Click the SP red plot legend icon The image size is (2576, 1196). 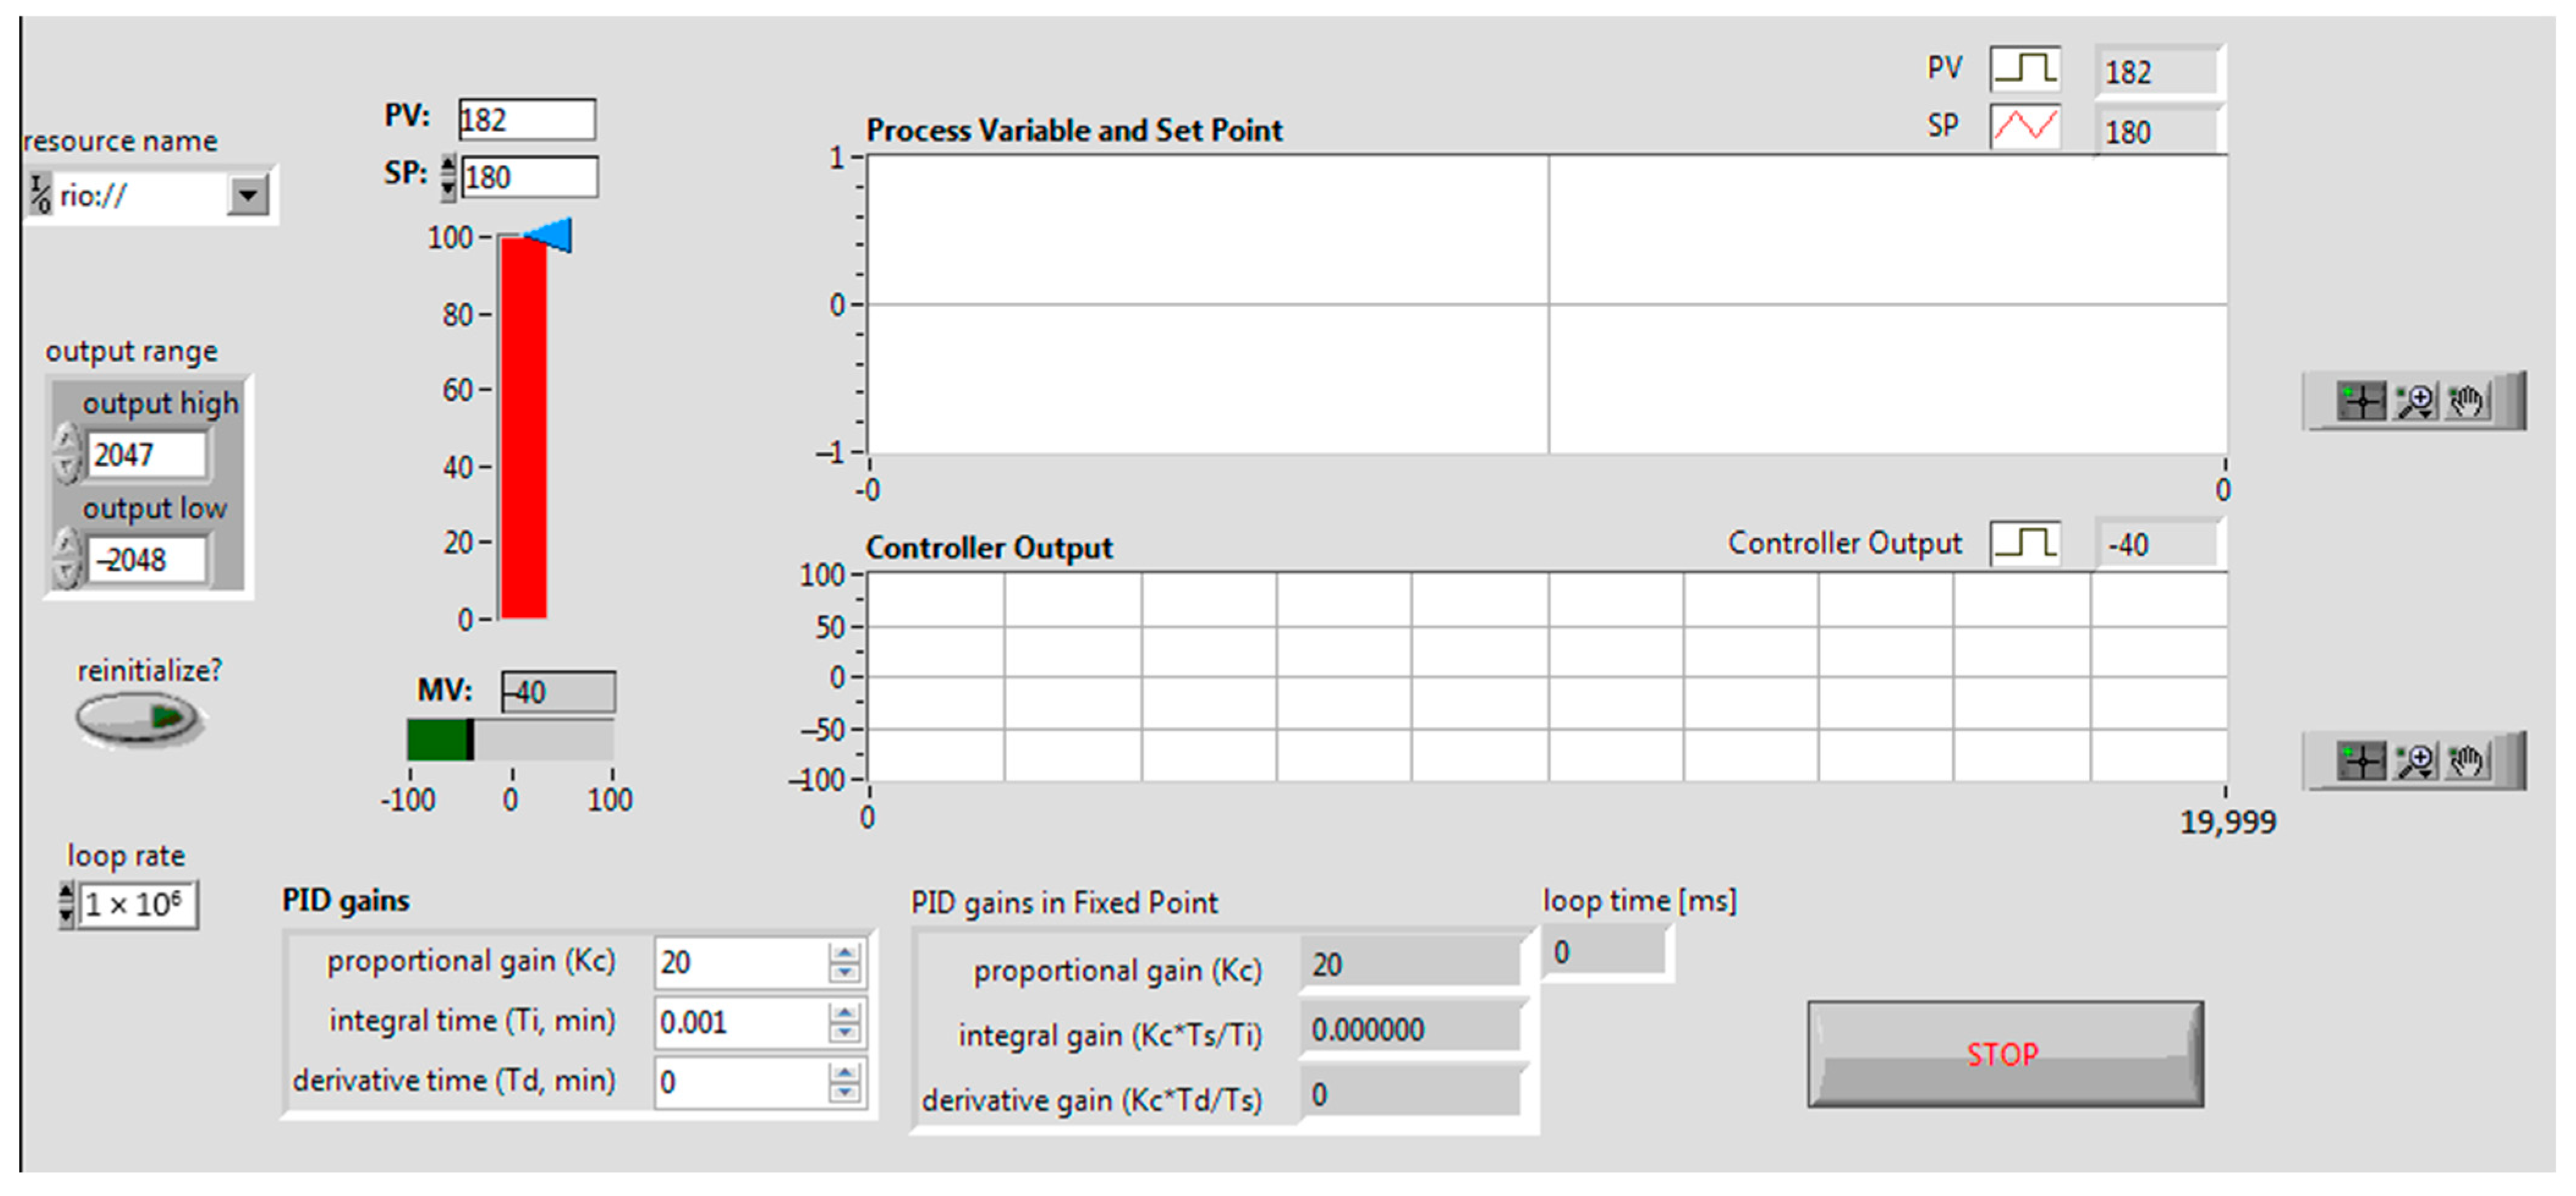(x=2024, y=127)
